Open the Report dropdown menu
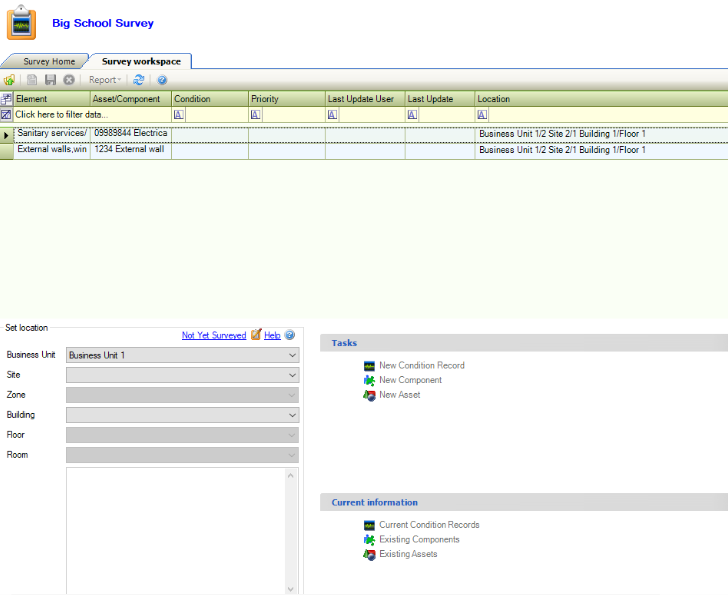This screenshot has width=728, height=595. click(104, 80)
